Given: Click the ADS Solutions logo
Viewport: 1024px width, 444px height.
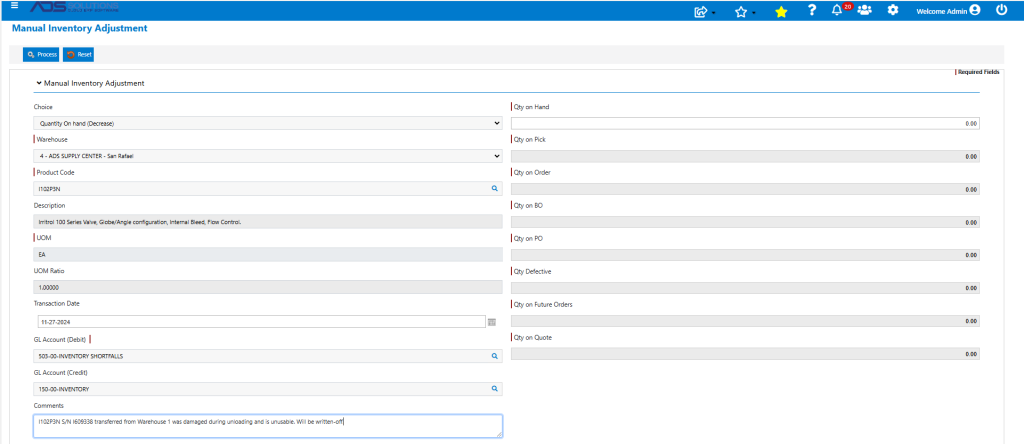Looking at the screenshot, I should point(74,8).
